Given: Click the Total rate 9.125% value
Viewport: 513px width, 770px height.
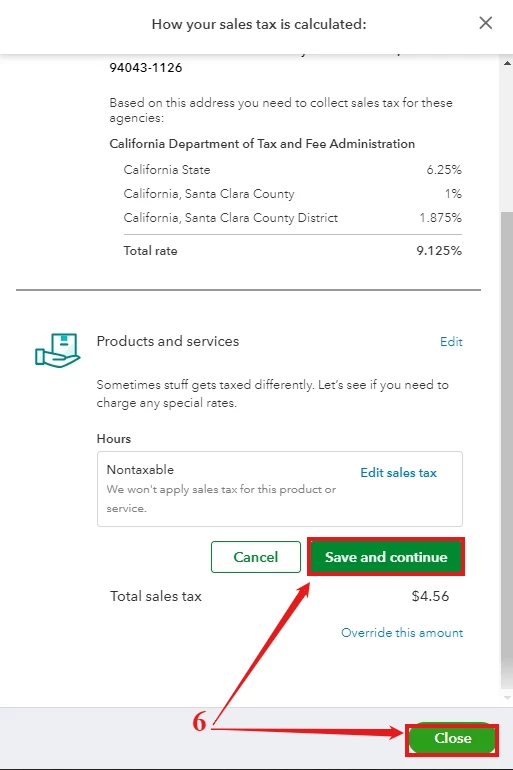Looking at the screenshot, I should point(439,251).
